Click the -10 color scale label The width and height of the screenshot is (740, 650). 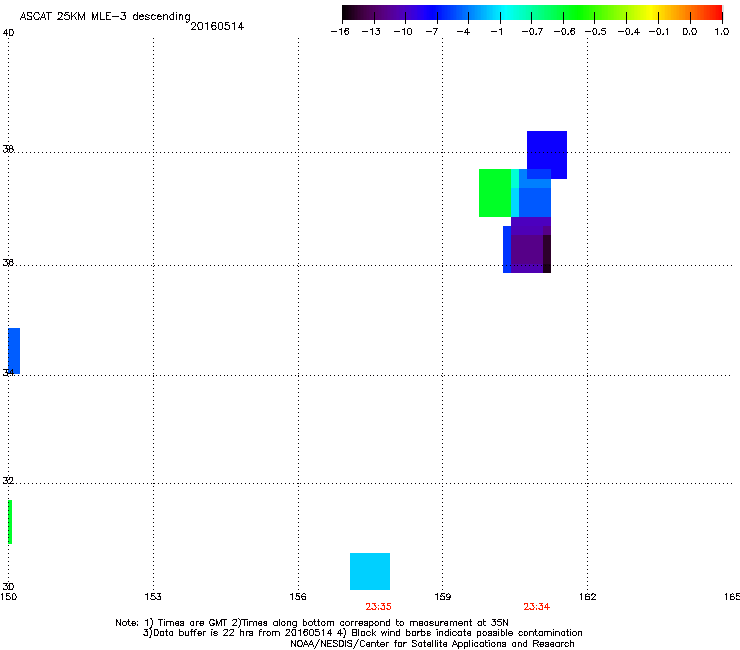tap(403, 32)
